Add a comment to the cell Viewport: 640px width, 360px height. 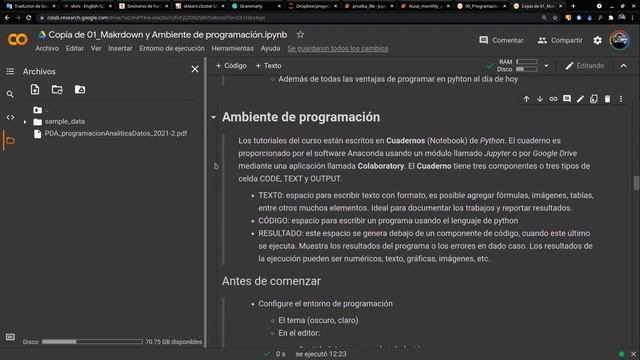coord(567,99)
